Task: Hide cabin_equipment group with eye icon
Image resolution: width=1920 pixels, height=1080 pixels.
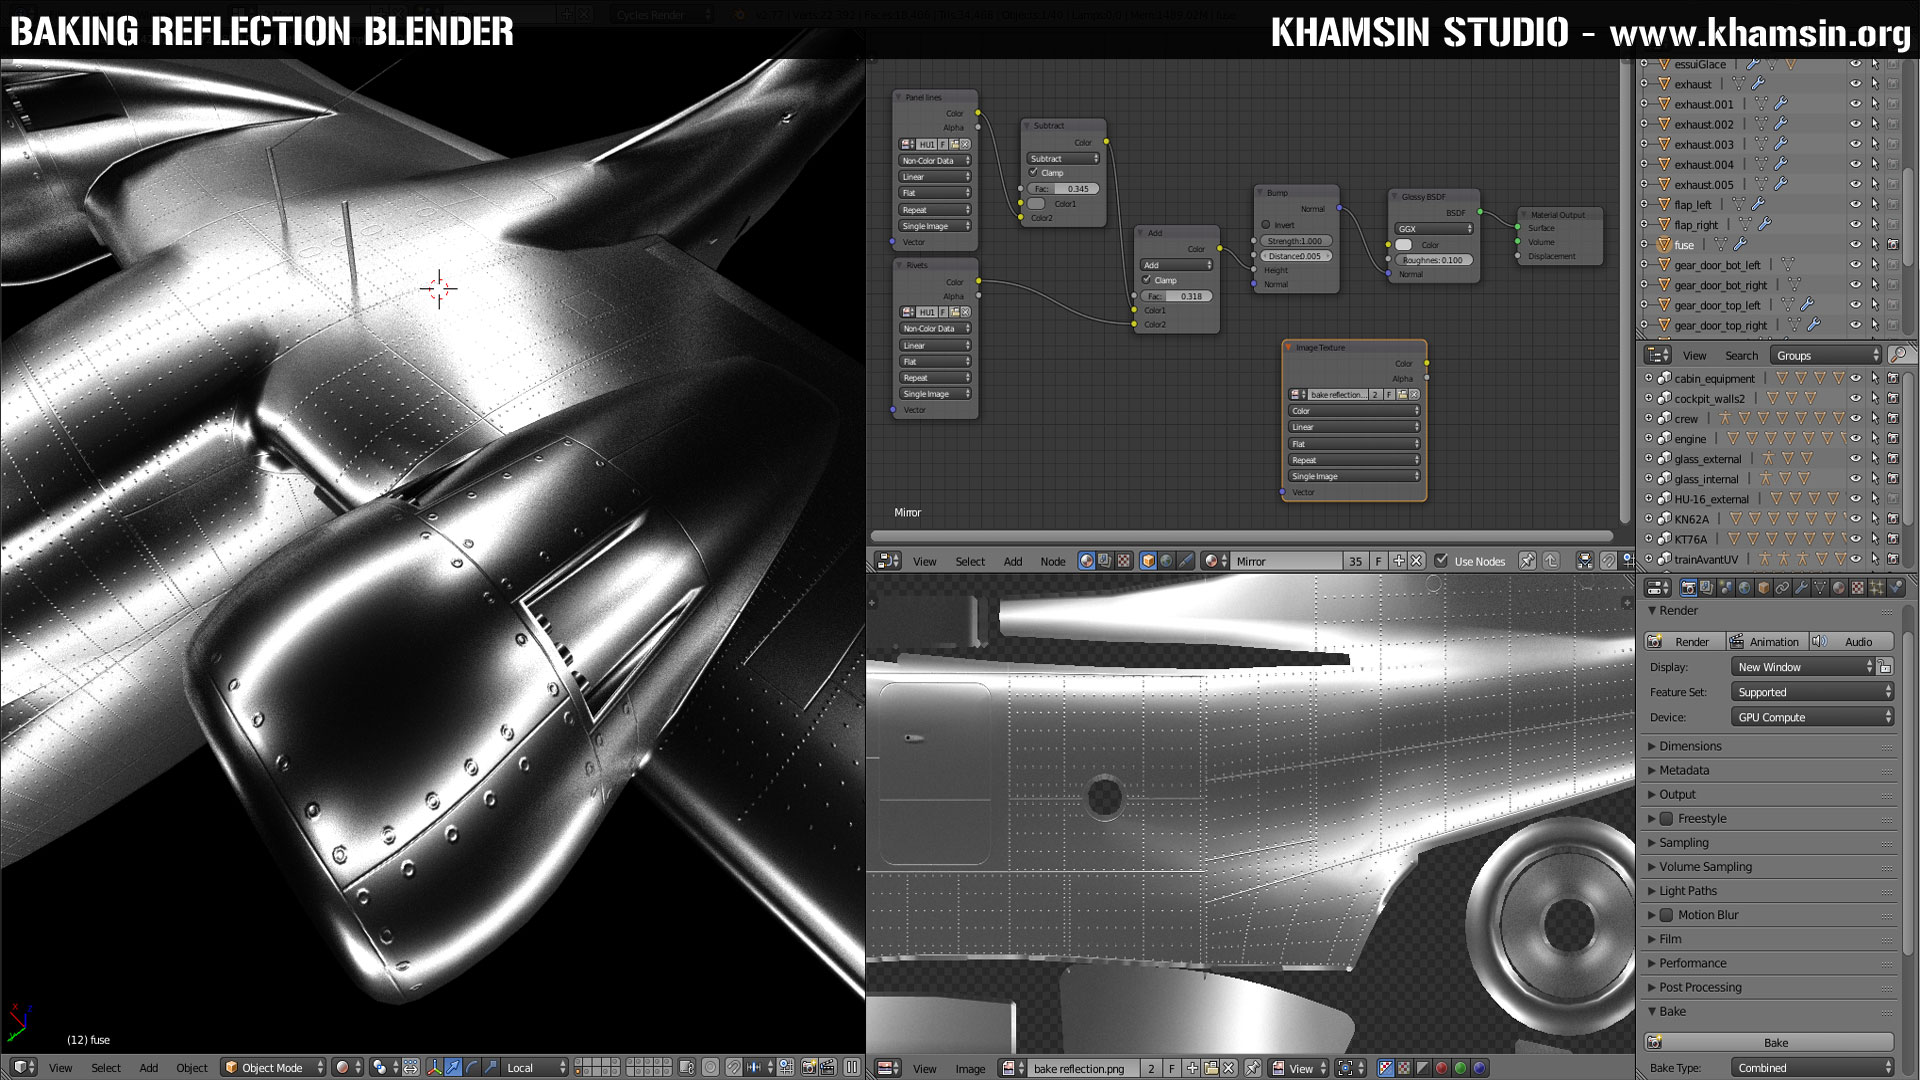Action: click(x=1856, y=378)
